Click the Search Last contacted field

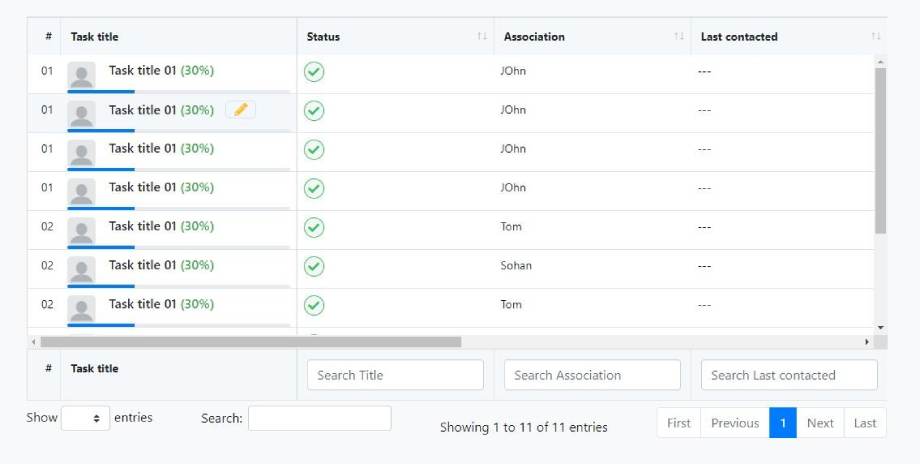coord(789,375)
